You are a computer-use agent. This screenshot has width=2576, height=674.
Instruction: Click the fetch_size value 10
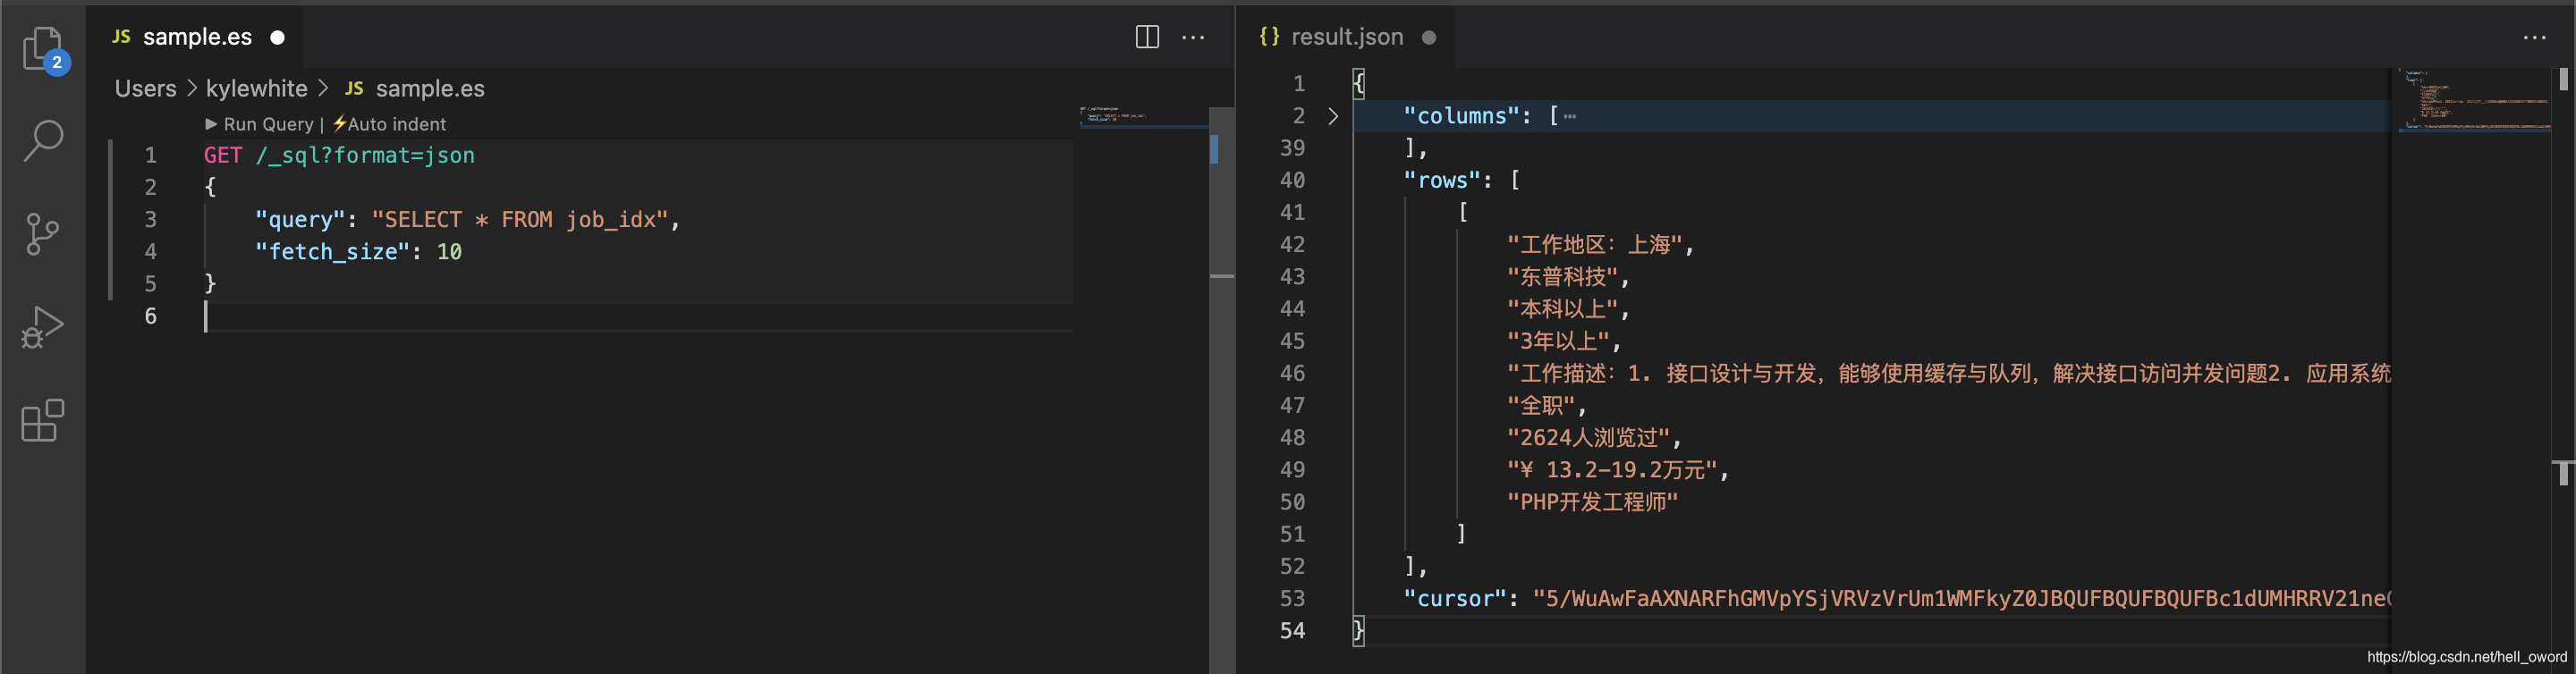click(449, 252)
